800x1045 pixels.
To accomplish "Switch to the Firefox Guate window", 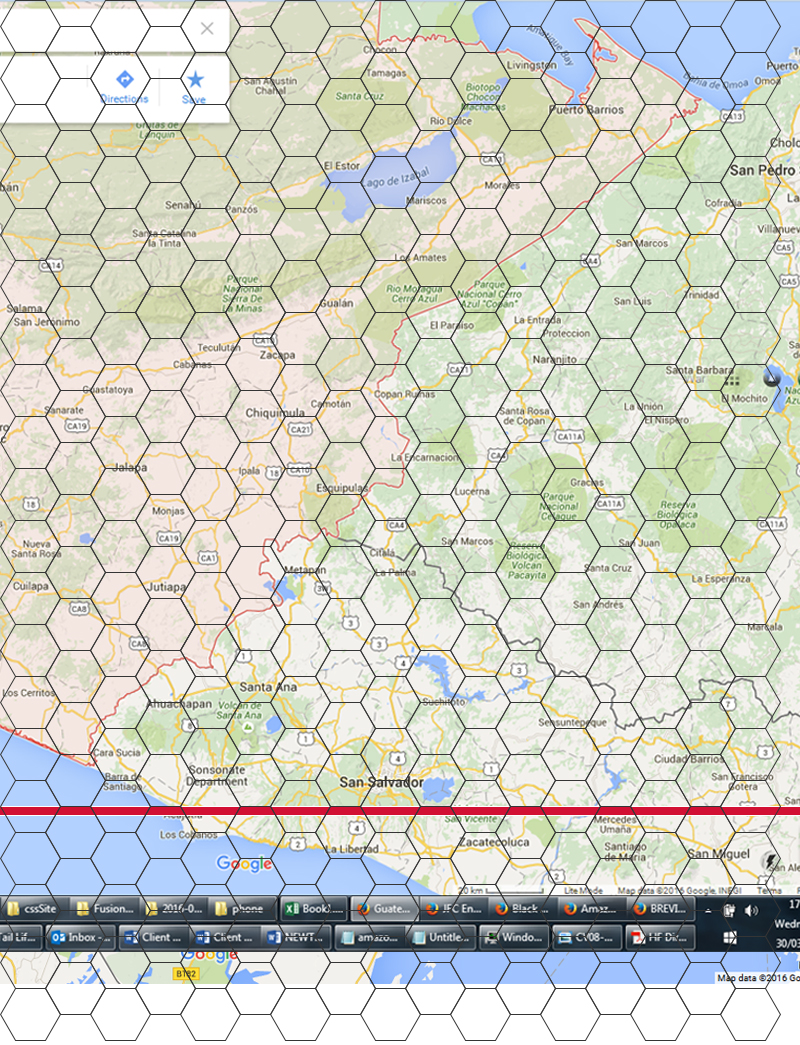I will (x=384, y=908).
